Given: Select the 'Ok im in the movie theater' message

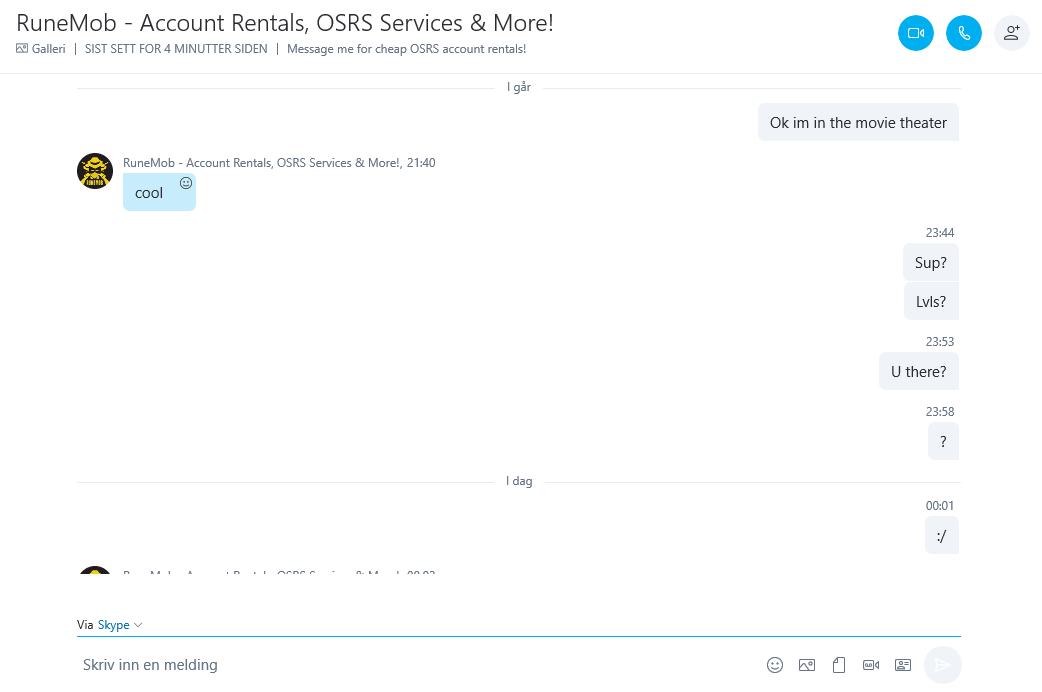Looking at the screenshot, I should 858,122.
